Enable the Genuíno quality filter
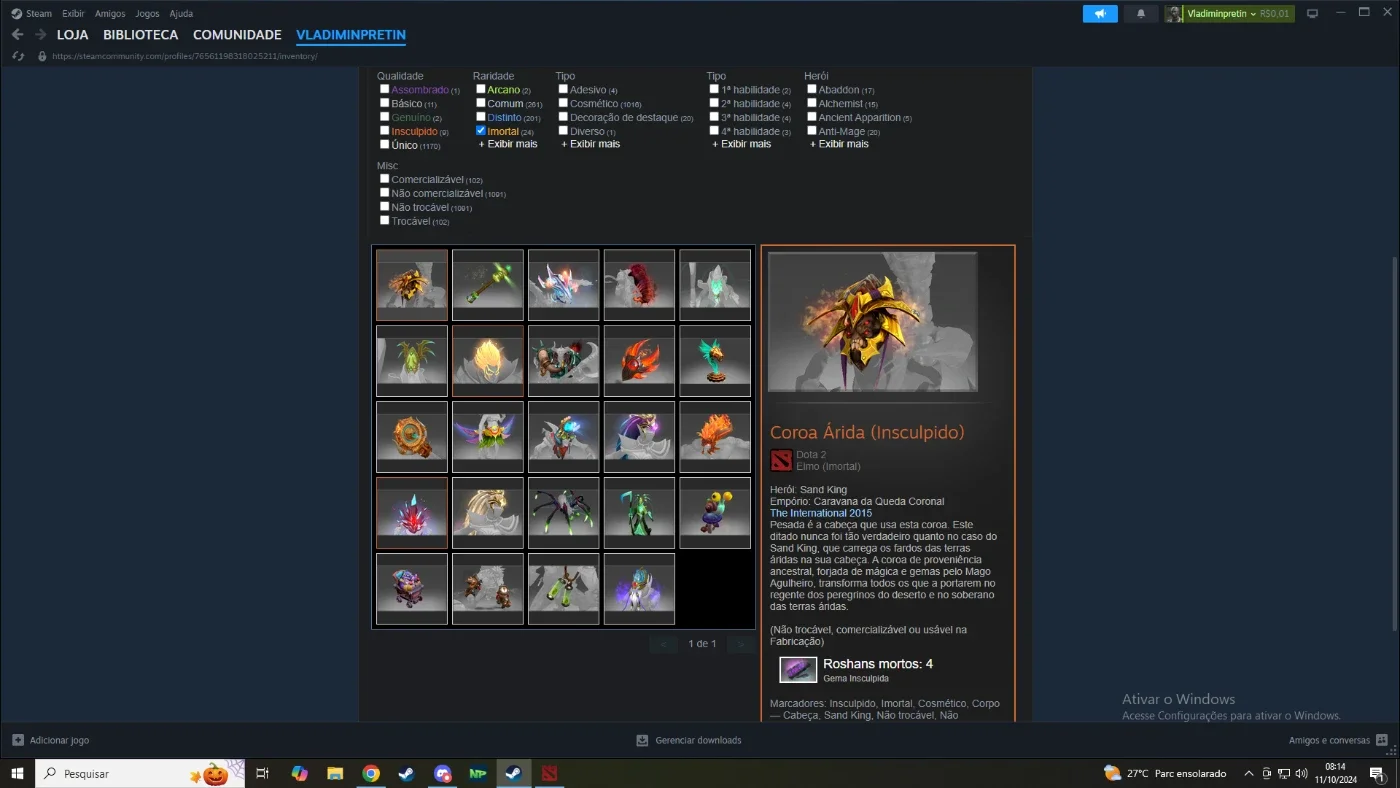This screenshot has width=1400, height=788. (384, 117)
